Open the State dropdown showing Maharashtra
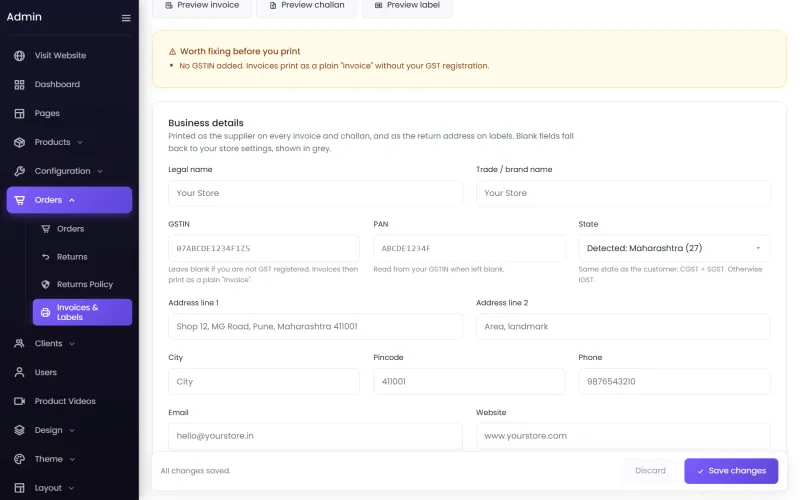 coord(674,248)
